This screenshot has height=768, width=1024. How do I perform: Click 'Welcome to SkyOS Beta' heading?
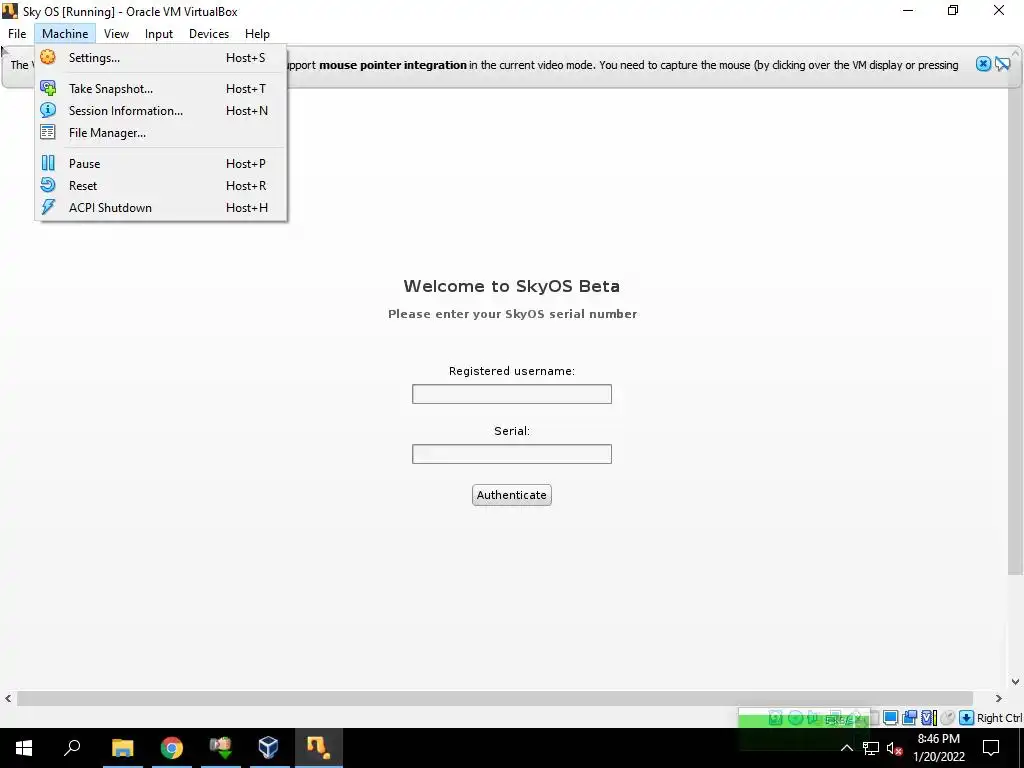[x=511, y=286]
